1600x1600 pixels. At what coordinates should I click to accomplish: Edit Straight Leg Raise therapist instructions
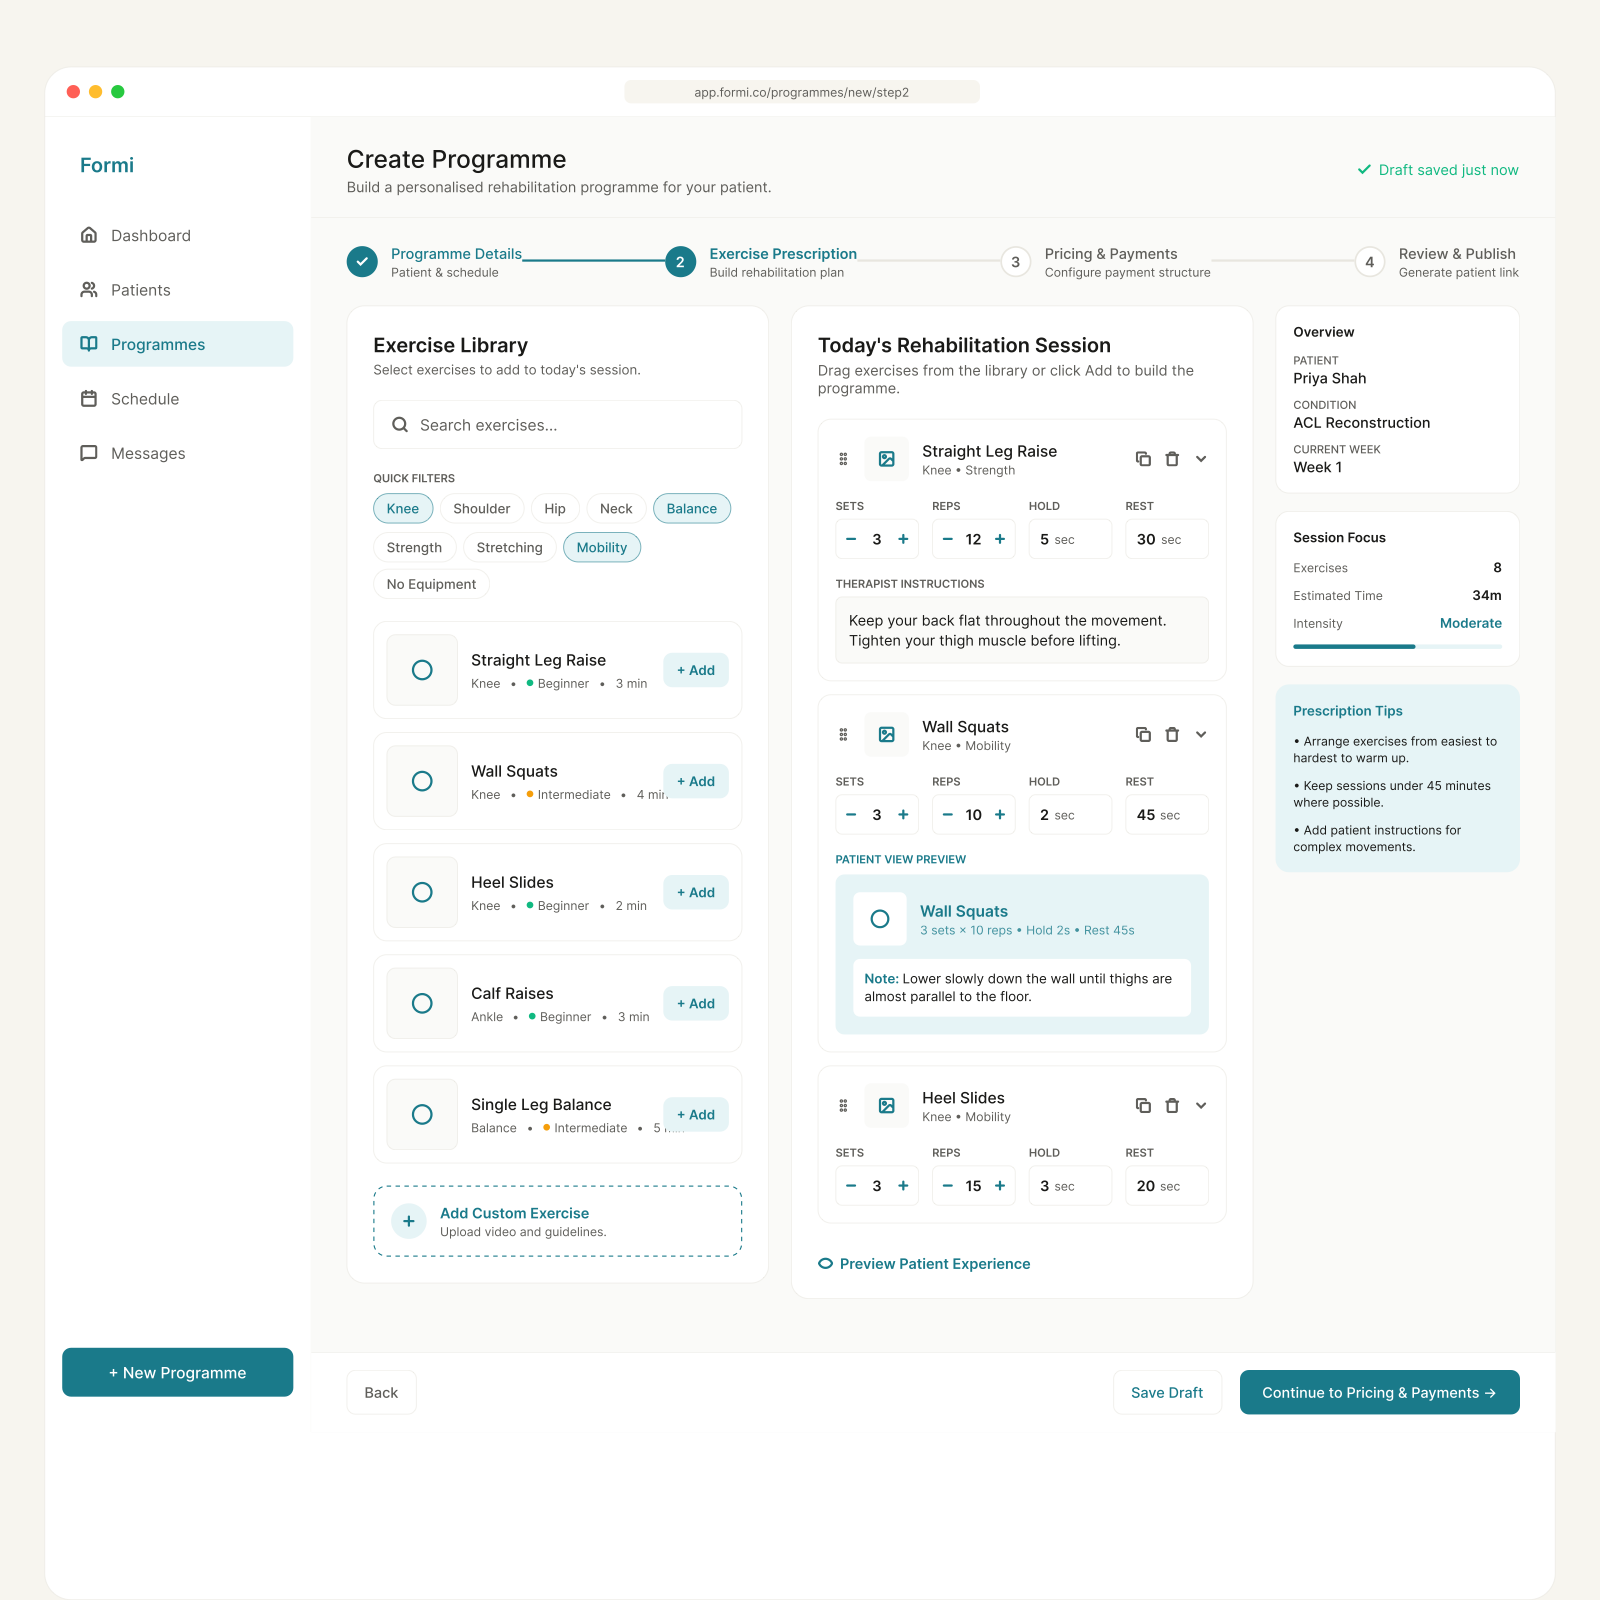pos(1022,630)
